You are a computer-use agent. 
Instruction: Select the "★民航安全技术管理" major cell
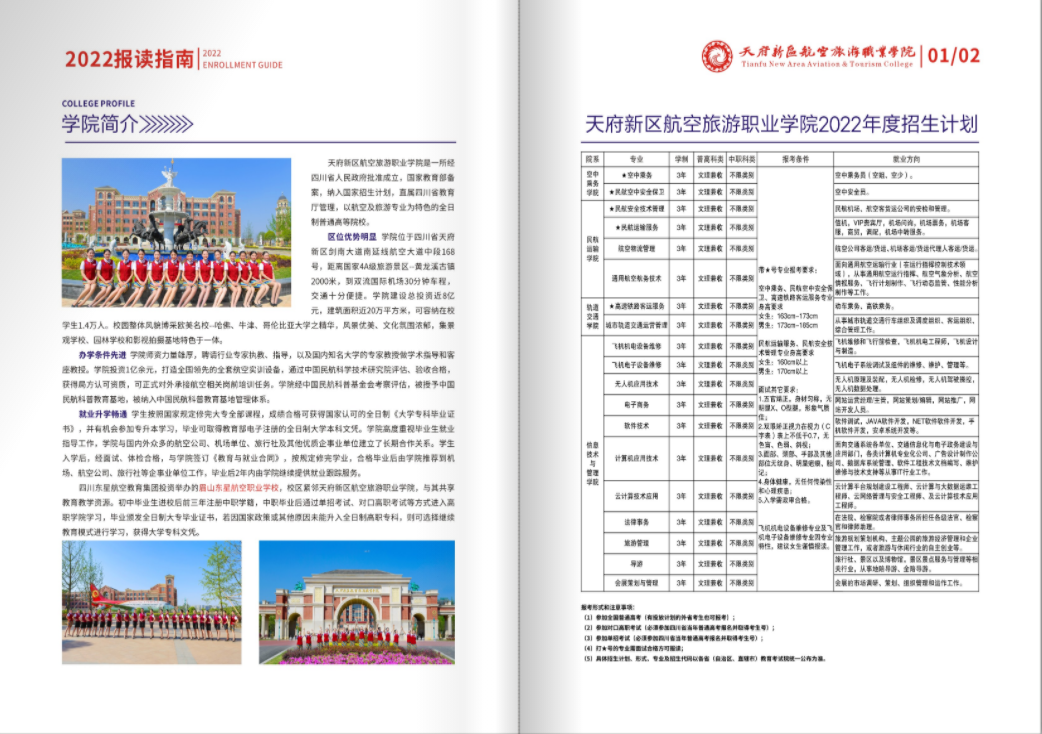[637, 209]
